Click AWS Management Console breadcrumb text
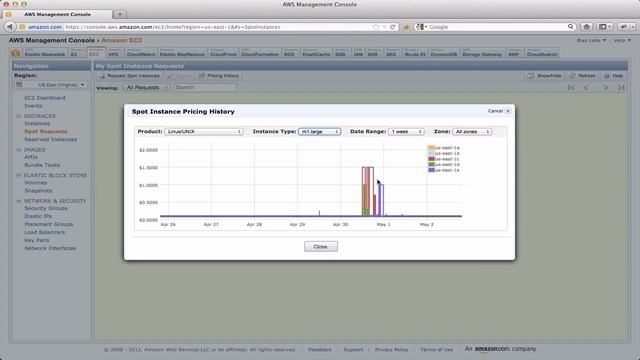The width and height of the screenshot is (640, 360). click(52, 40)
